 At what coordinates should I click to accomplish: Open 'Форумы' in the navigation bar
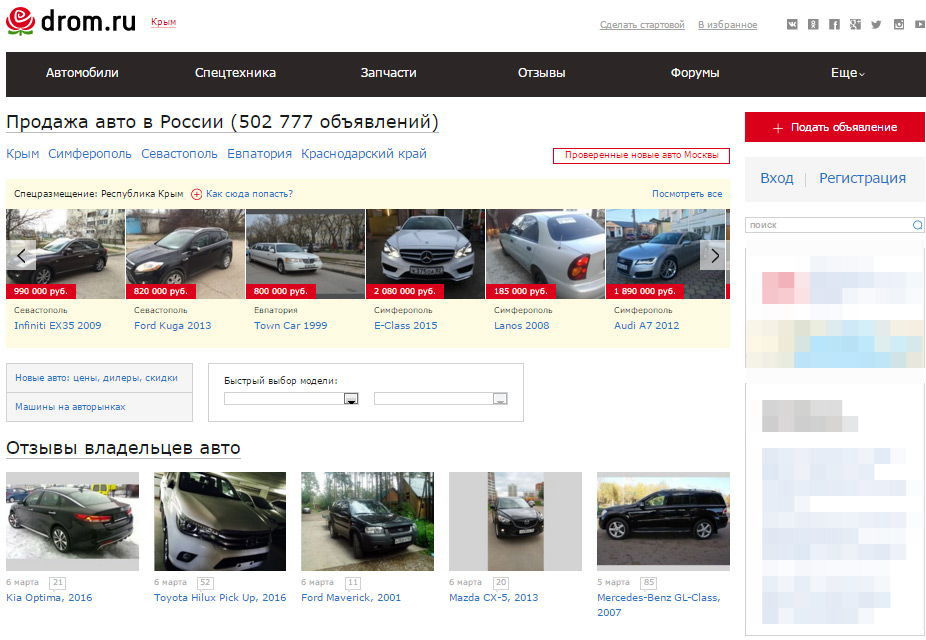click(694, 73)
